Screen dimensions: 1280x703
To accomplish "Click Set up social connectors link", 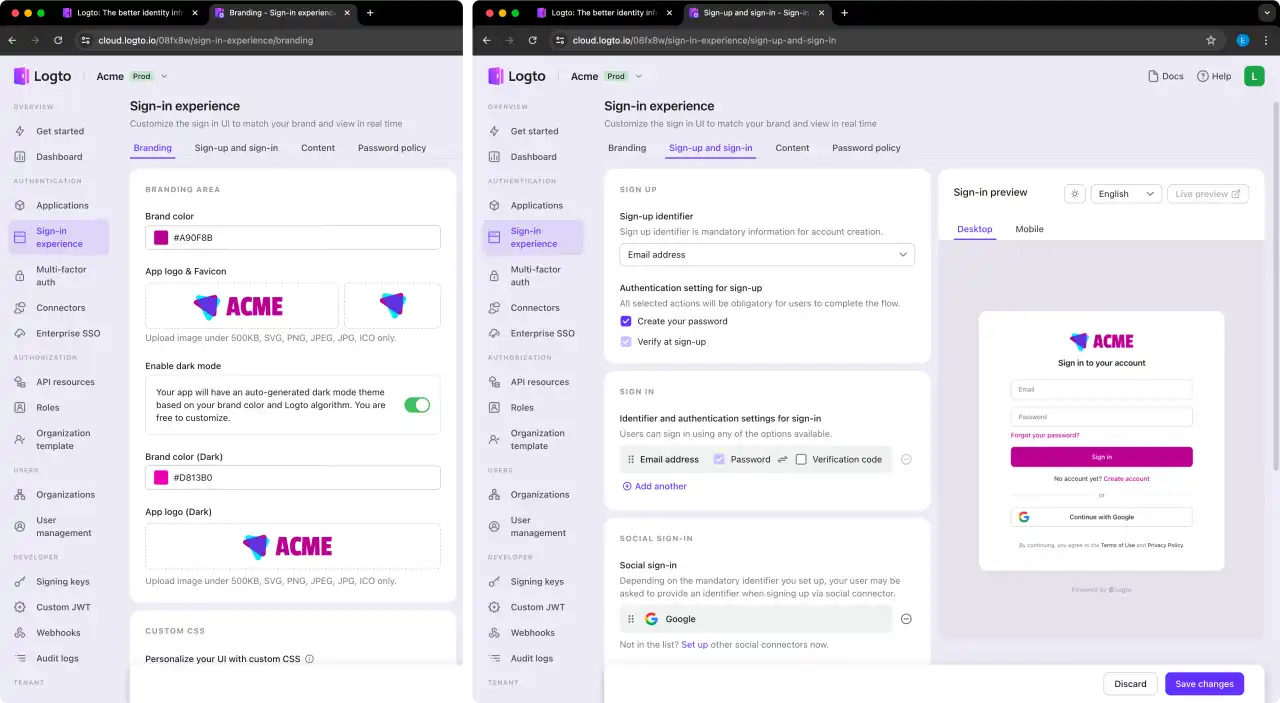I will coord(694,645).
